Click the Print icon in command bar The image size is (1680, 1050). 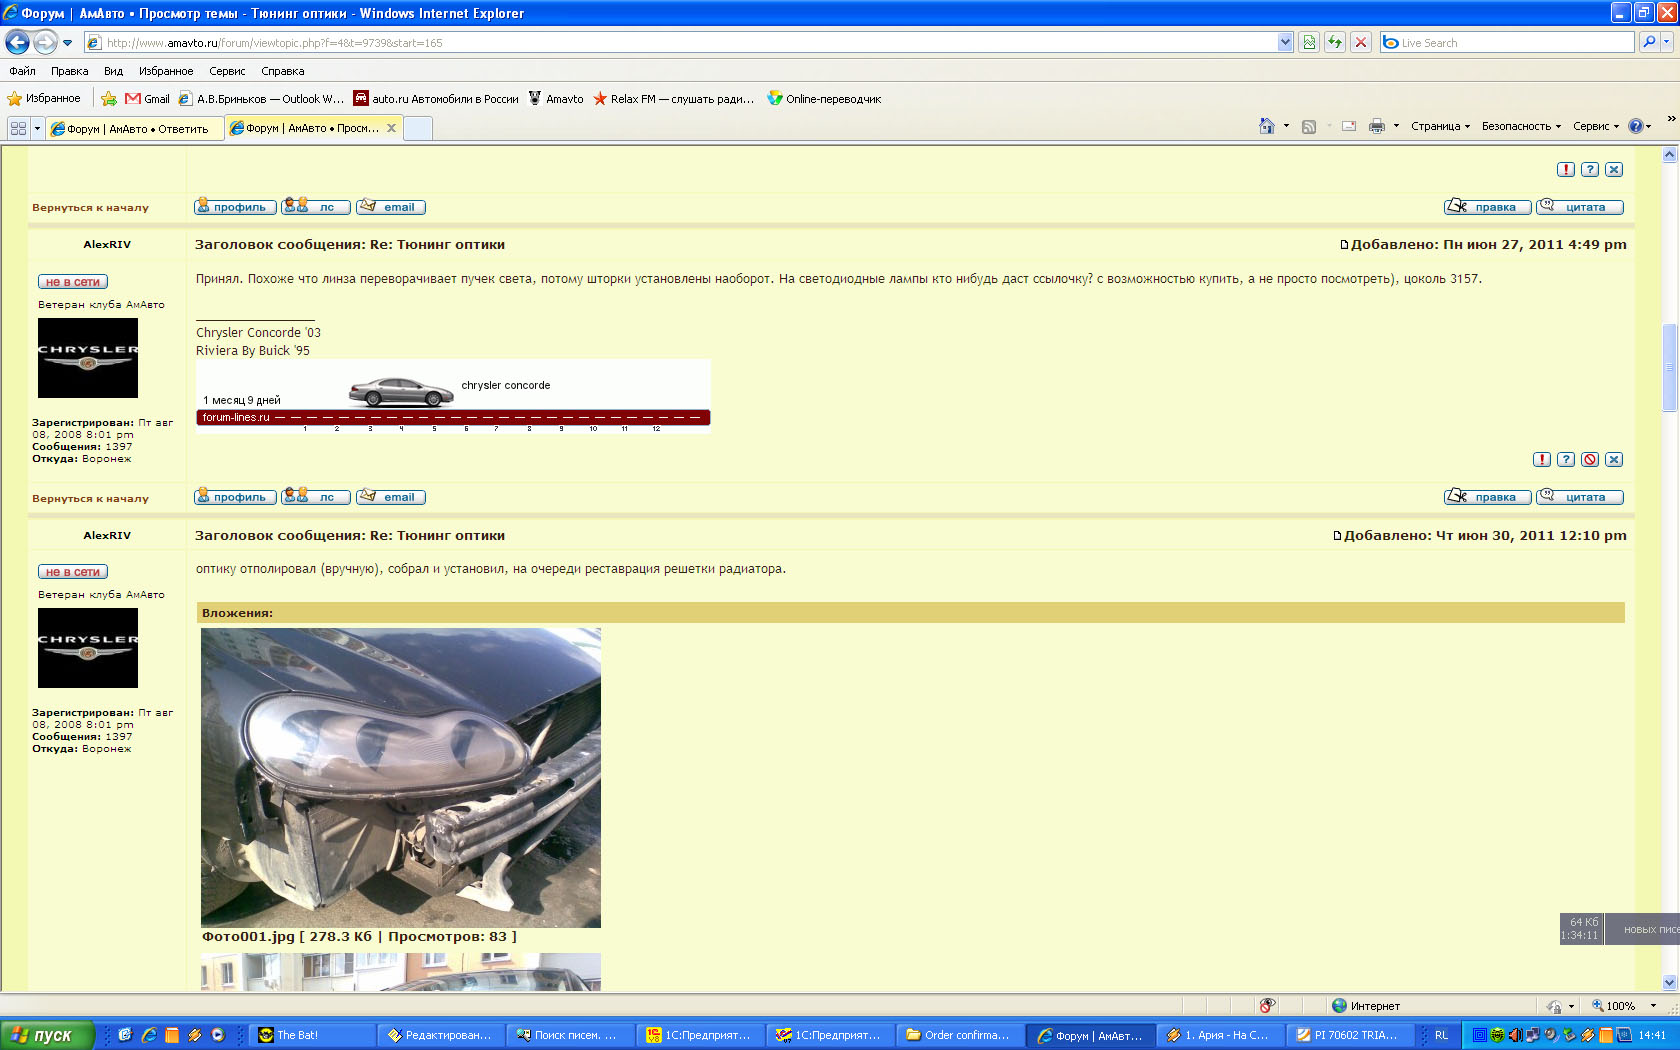1376,126
